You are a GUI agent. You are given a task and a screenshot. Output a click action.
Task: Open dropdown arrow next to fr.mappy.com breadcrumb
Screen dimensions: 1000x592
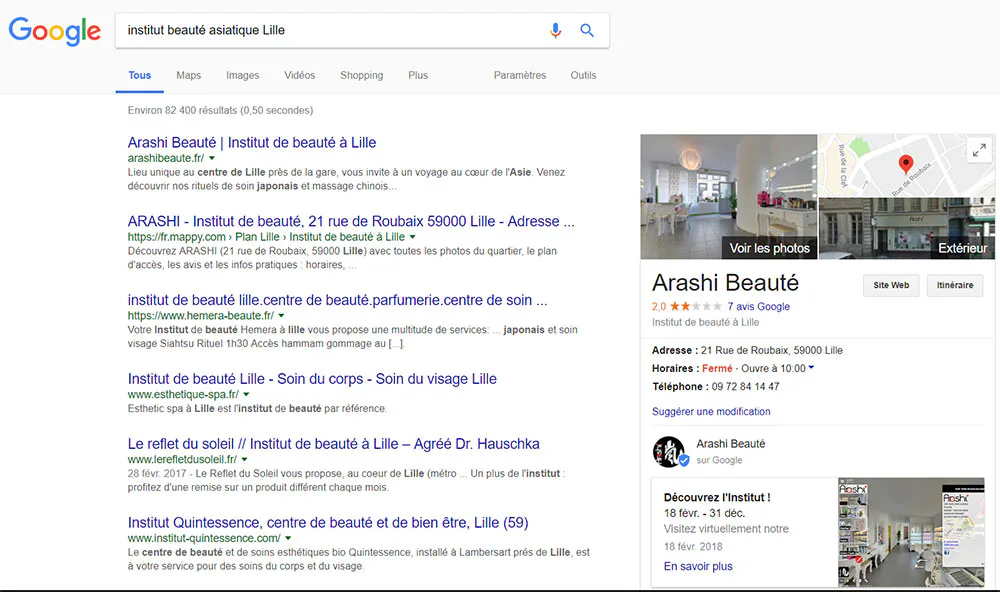tap(413, 237)
